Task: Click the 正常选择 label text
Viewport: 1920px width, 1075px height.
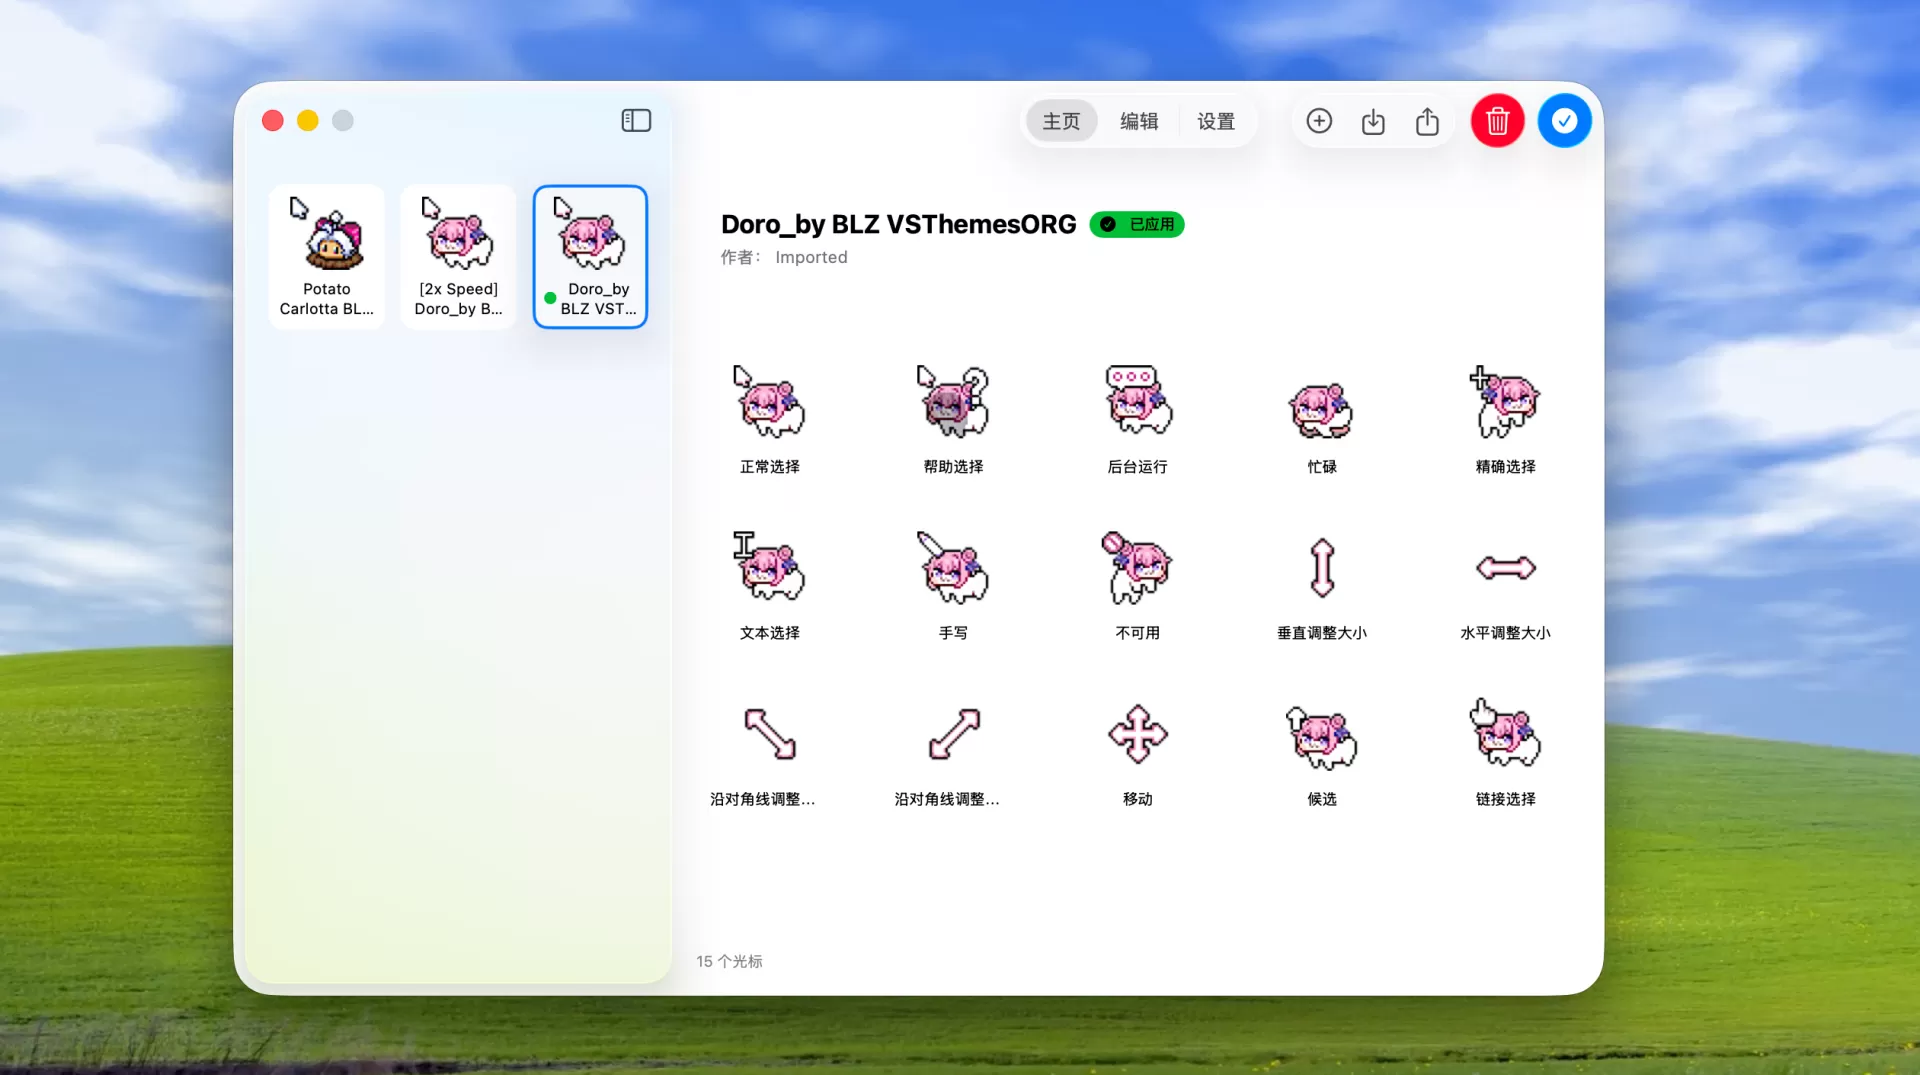Action: pyautogui.click(x=769, y=467)
